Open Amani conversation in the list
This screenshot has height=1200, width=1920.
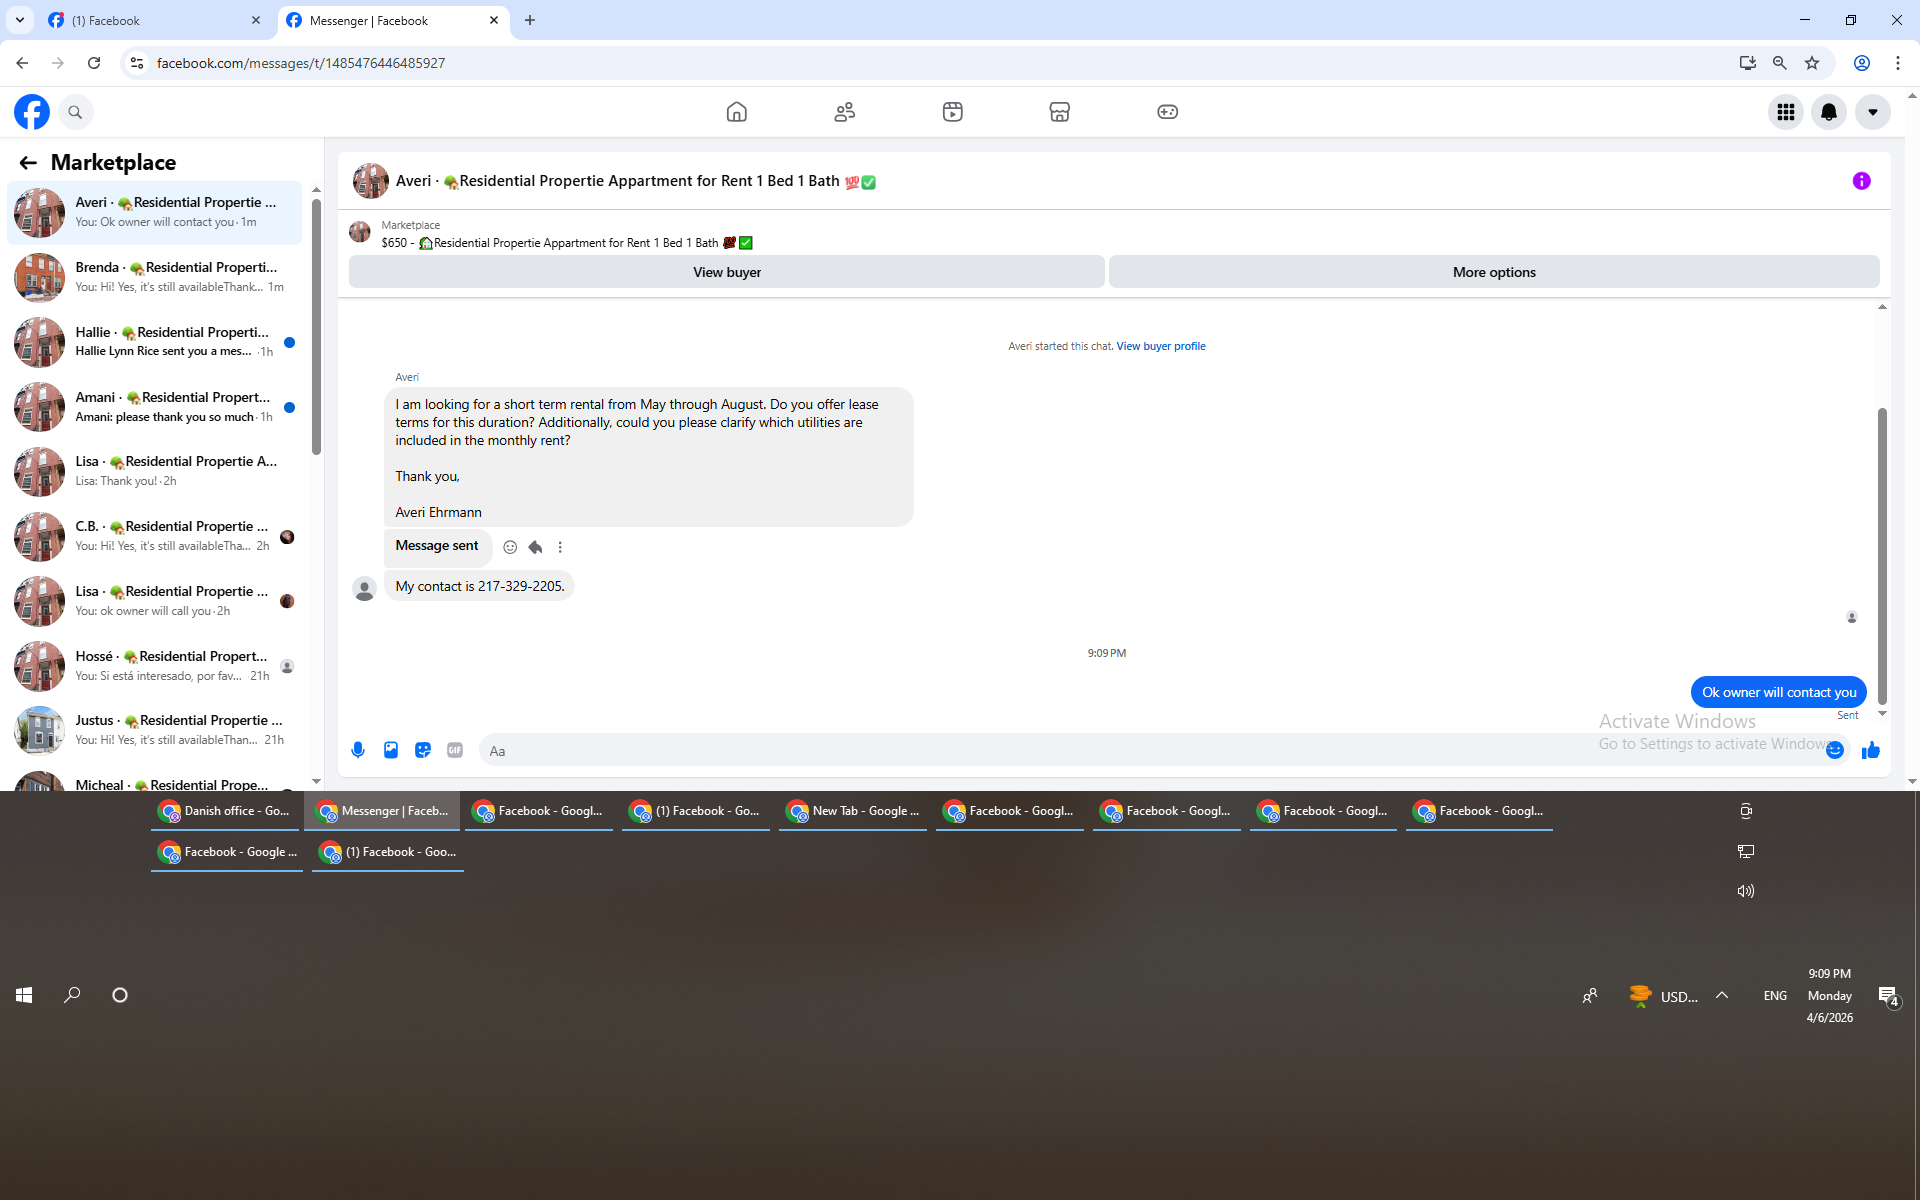pos(155,407)
